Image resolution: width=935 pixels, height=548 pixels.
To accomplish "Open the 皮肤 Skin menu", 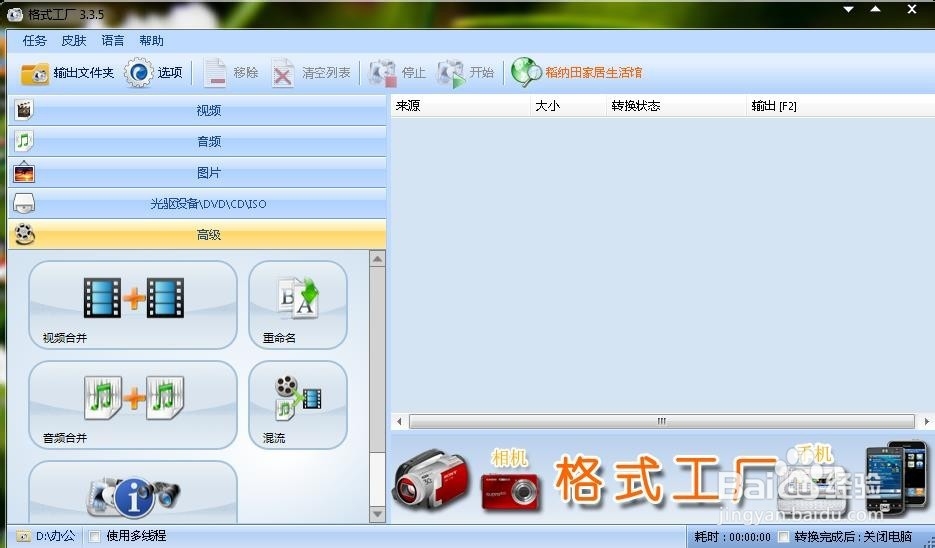I will 73,41.
